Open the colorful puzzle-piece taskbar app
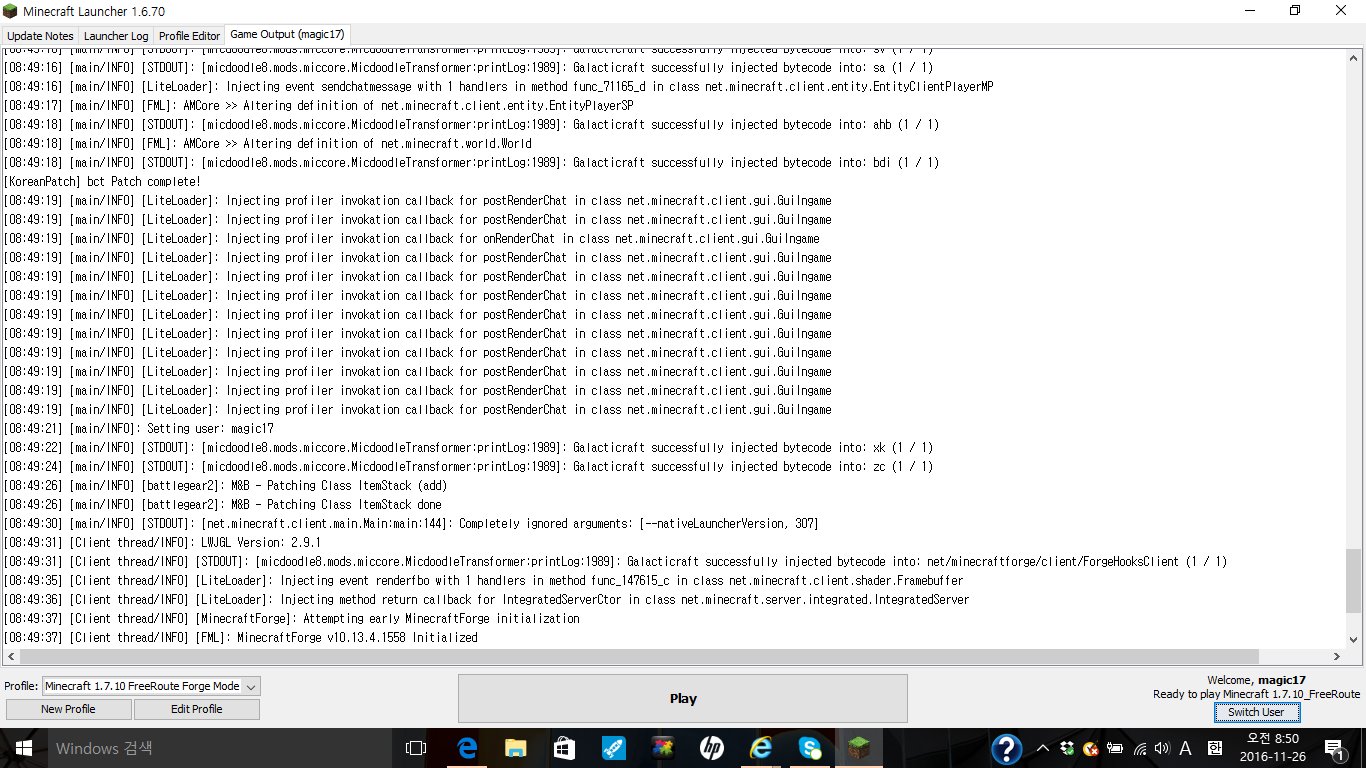 (663, 748)
